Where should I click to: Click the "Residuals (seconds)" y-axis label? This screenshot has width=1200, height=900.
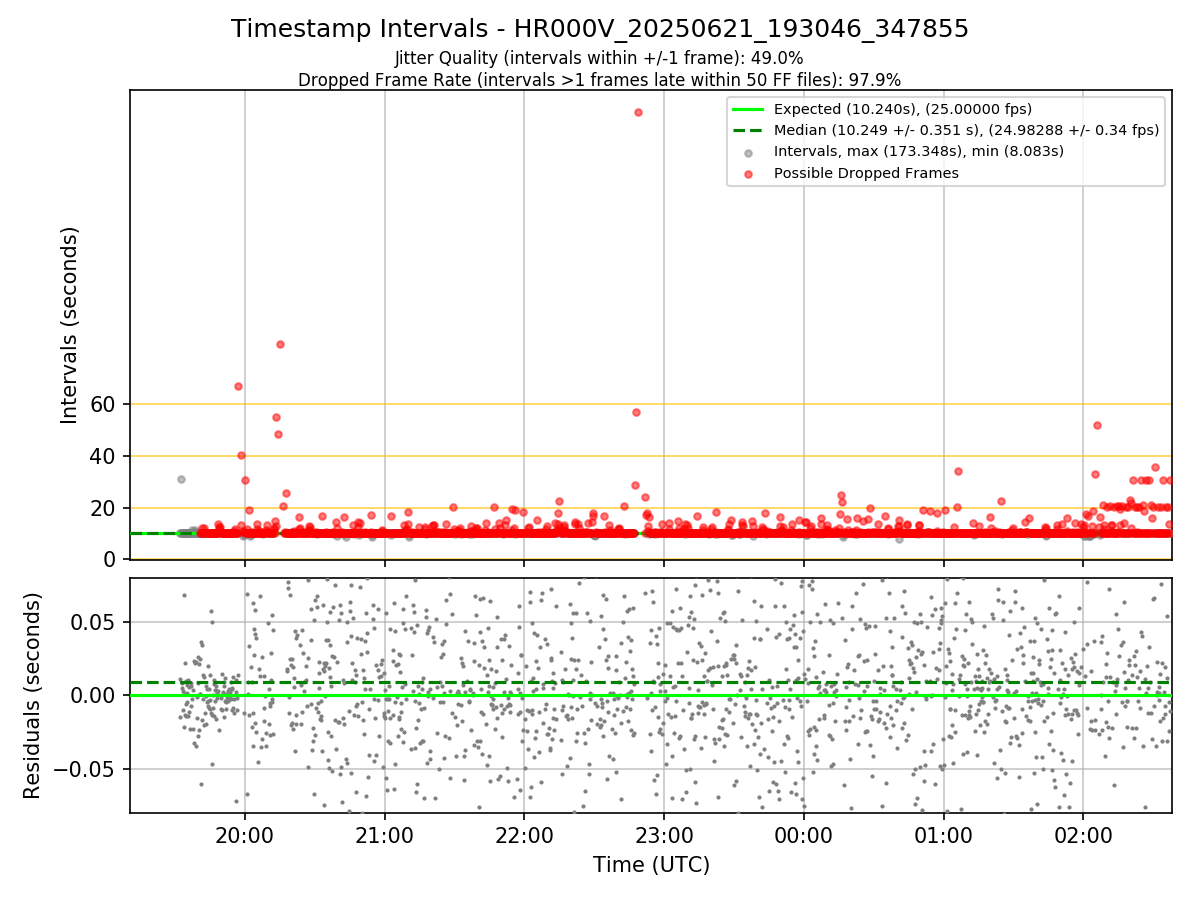click(32, 696)
